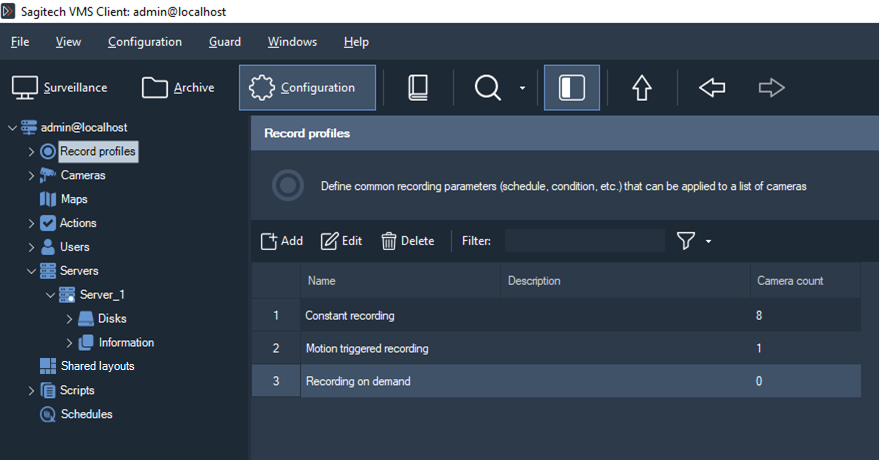Open the Windows menu
The height and width of the screenshot is (461, 880).
292,42
